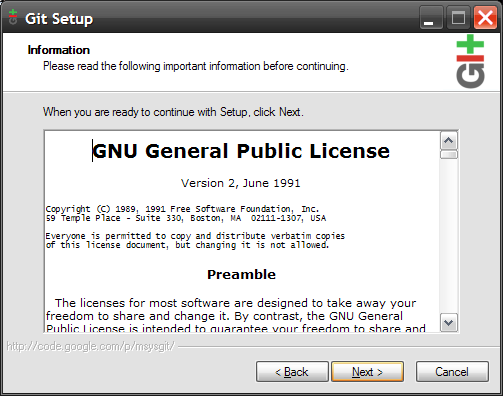Maximize the Git Setup window
503x396 pixels.
(458, 17)
